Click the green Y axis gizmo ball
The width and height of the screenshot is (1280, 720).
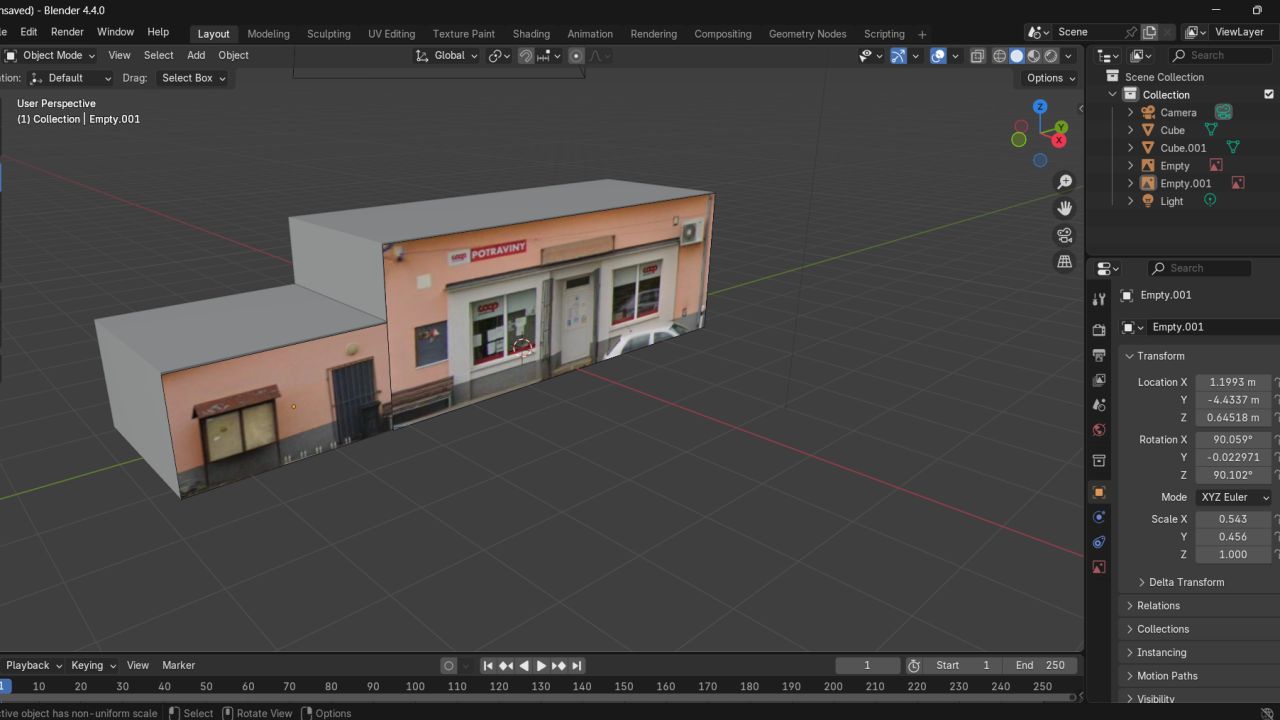pyautogui.click(x=1061, y=127)
